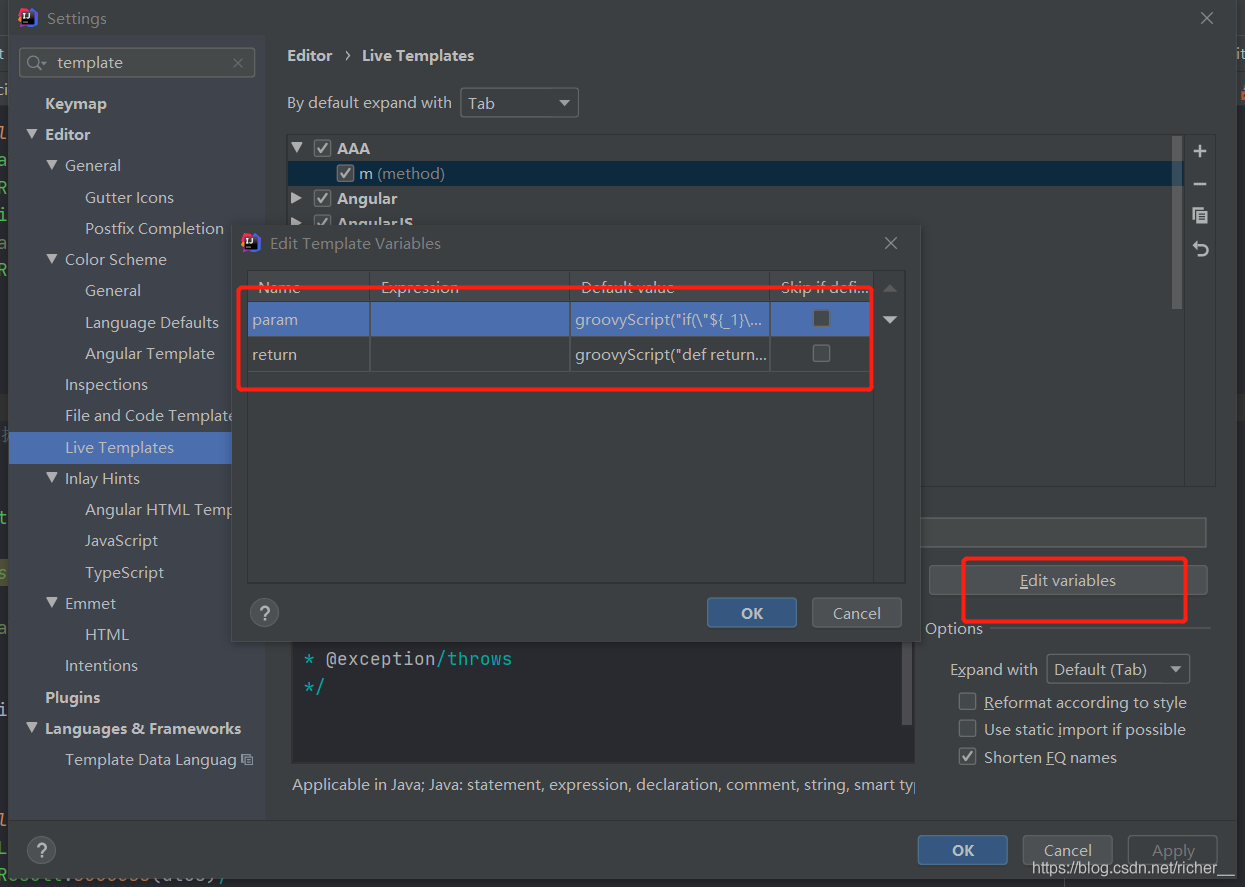Screen dimensions: 1245x887
Task: Open Intentions settings page
Action: coord(101,666)
